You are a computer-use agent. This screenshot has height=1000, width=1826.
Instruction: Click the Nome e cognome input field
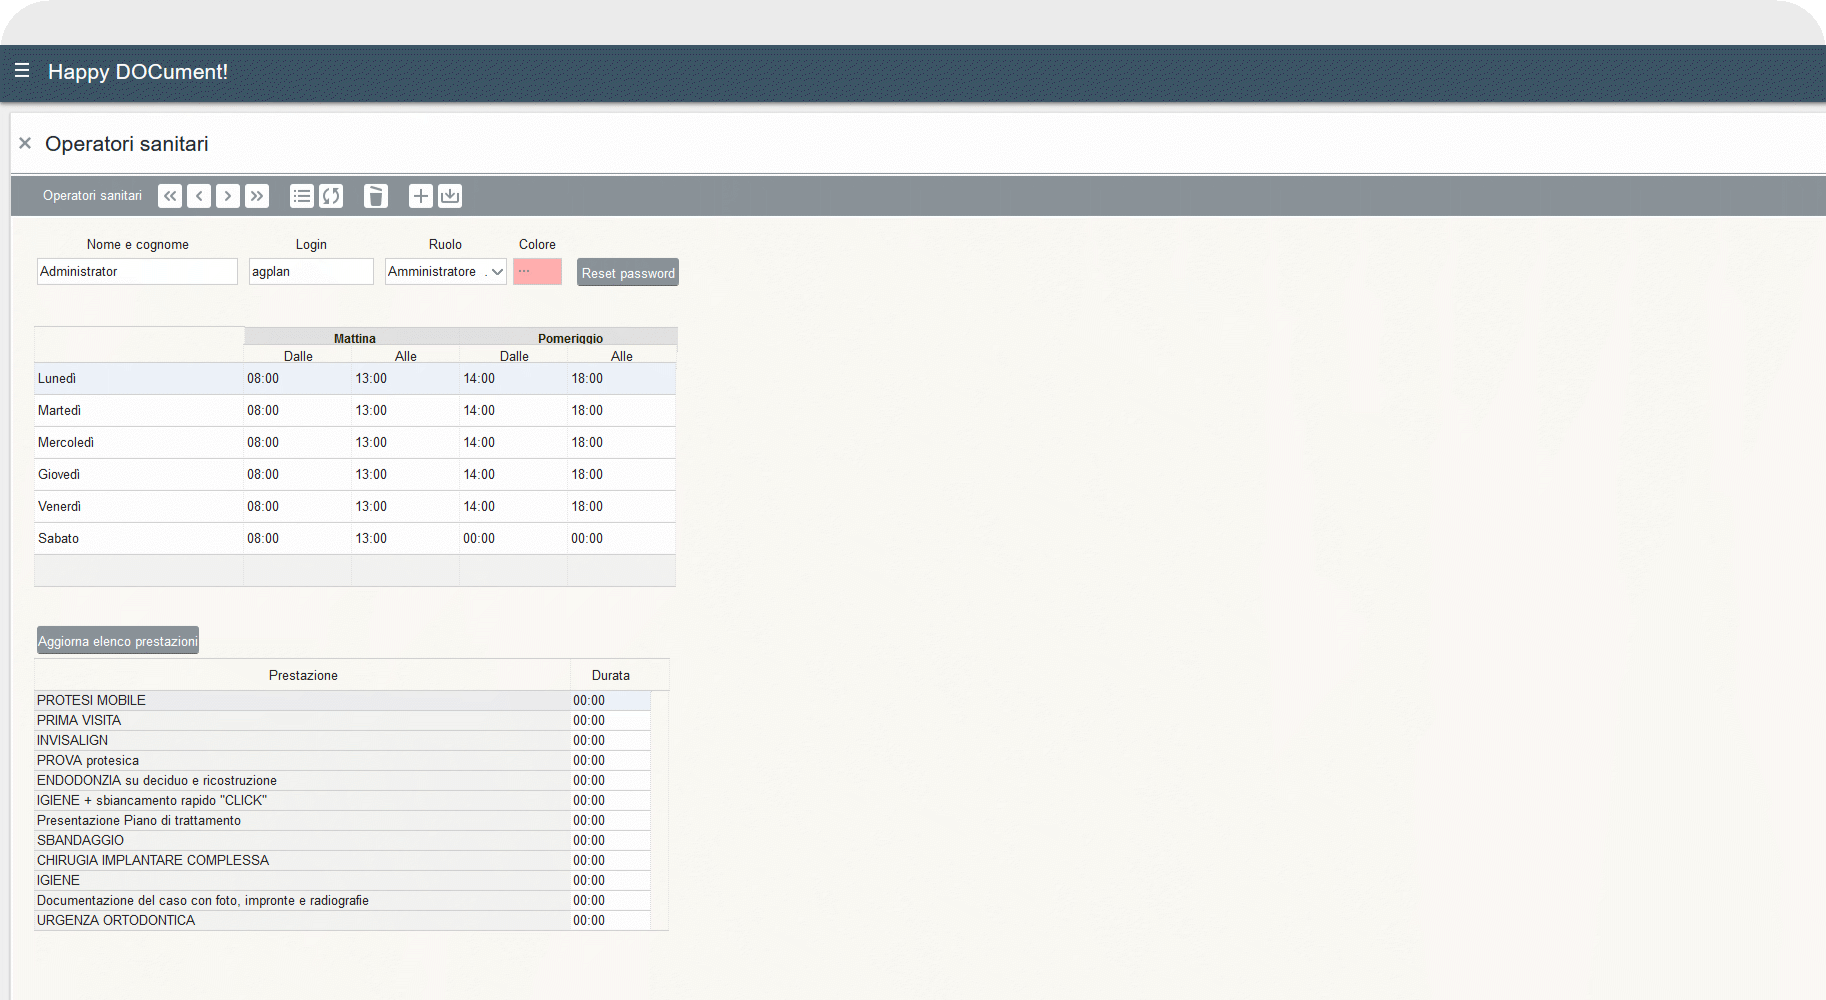click(x=137, y=272)
